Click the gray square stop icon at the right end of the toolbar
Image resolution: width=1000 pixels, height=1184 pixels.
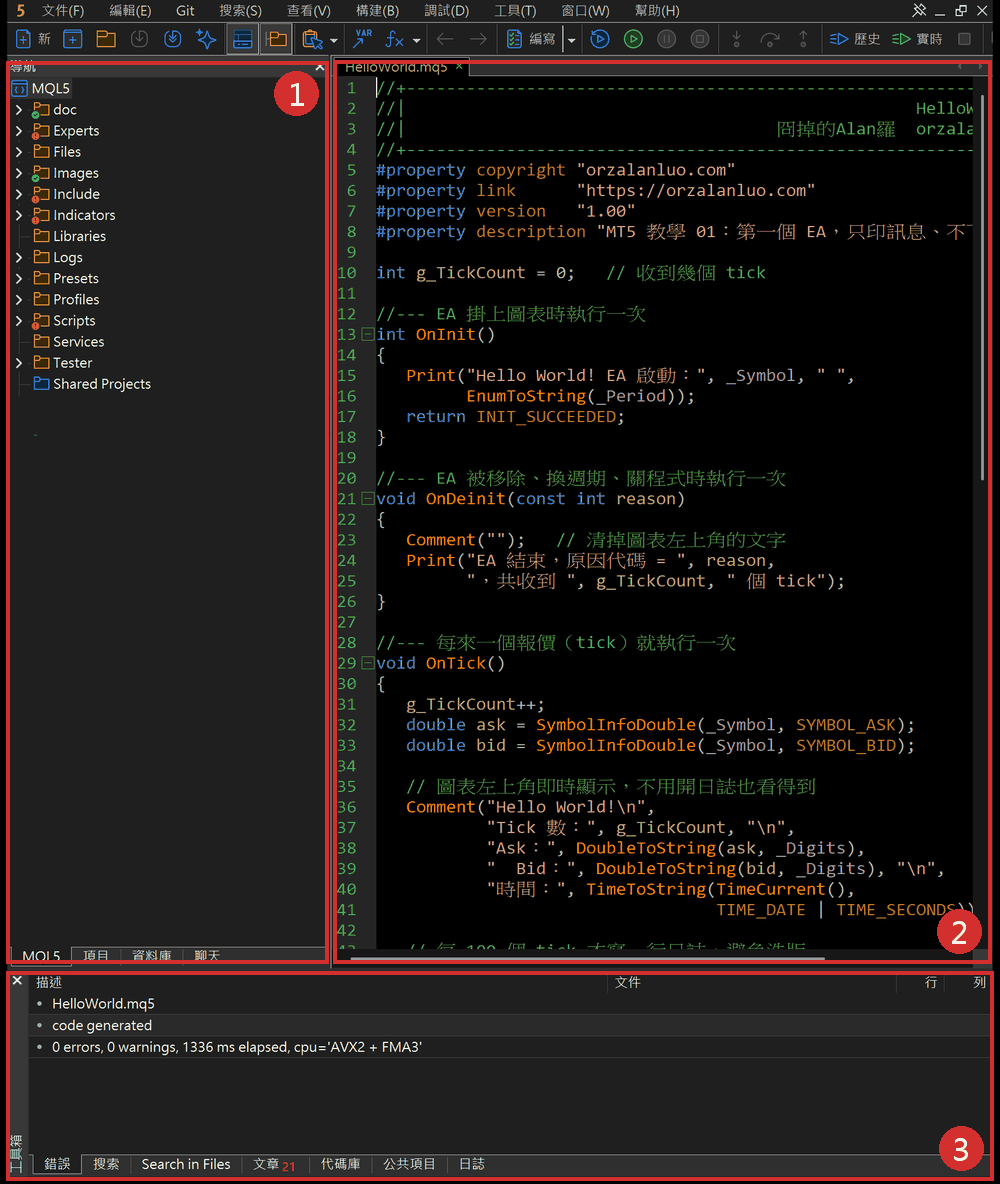965,39
